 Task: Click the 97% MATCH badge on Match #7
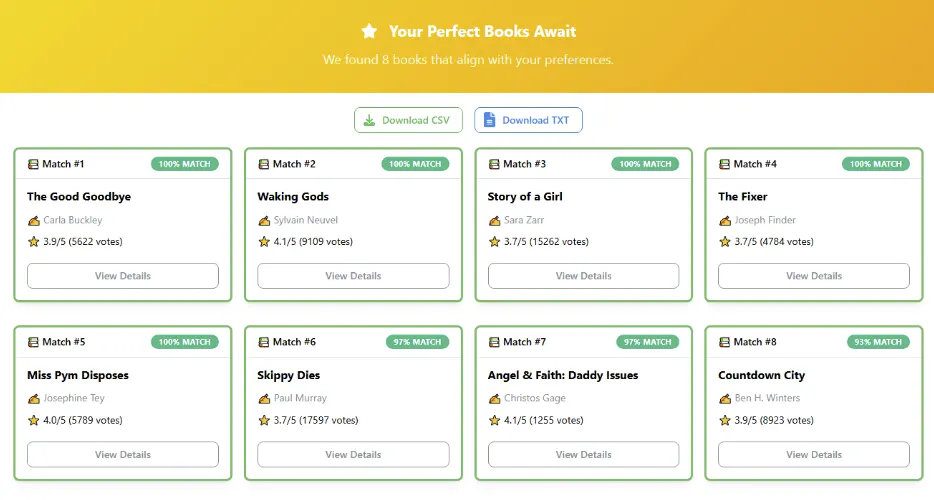point(645,342)
